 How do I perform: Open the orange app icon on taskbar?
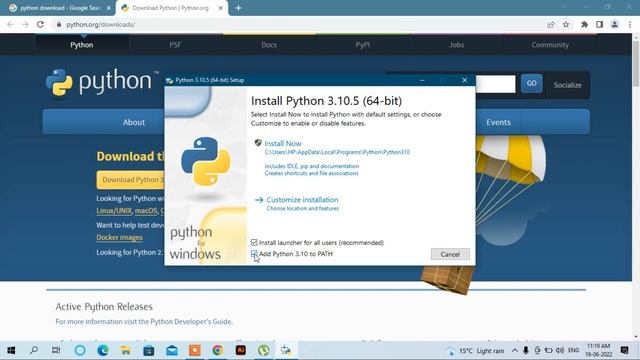tap(195, 350)
